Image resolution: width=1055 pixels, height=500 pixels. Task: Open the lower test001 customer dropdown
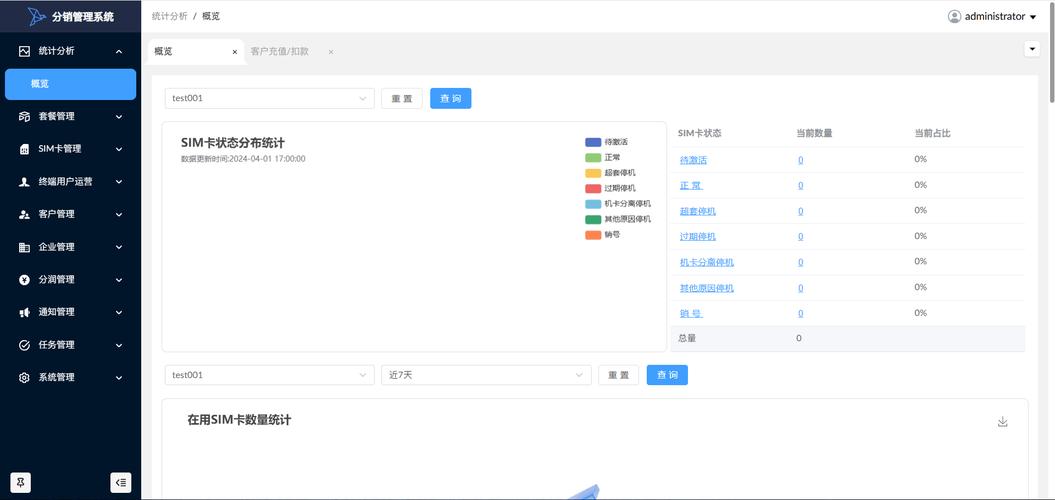tap(269, 375)
